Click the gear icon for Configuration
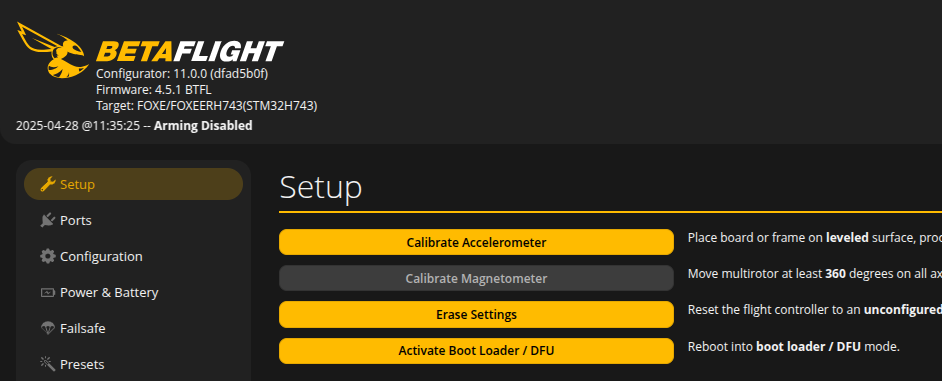 (47, 256)
